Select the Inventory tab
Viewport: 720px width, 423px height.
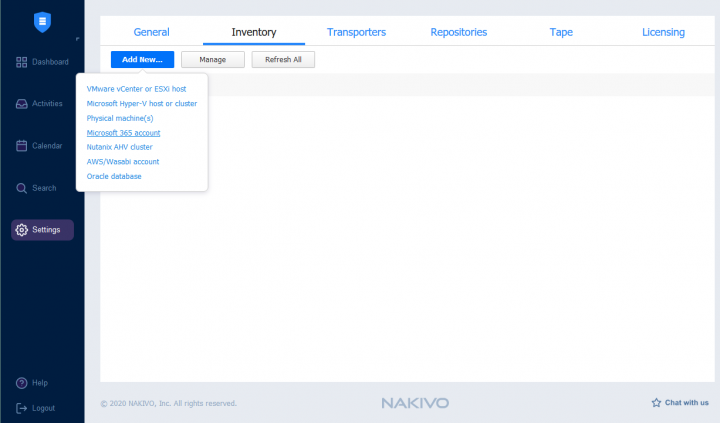pos(254,32)
